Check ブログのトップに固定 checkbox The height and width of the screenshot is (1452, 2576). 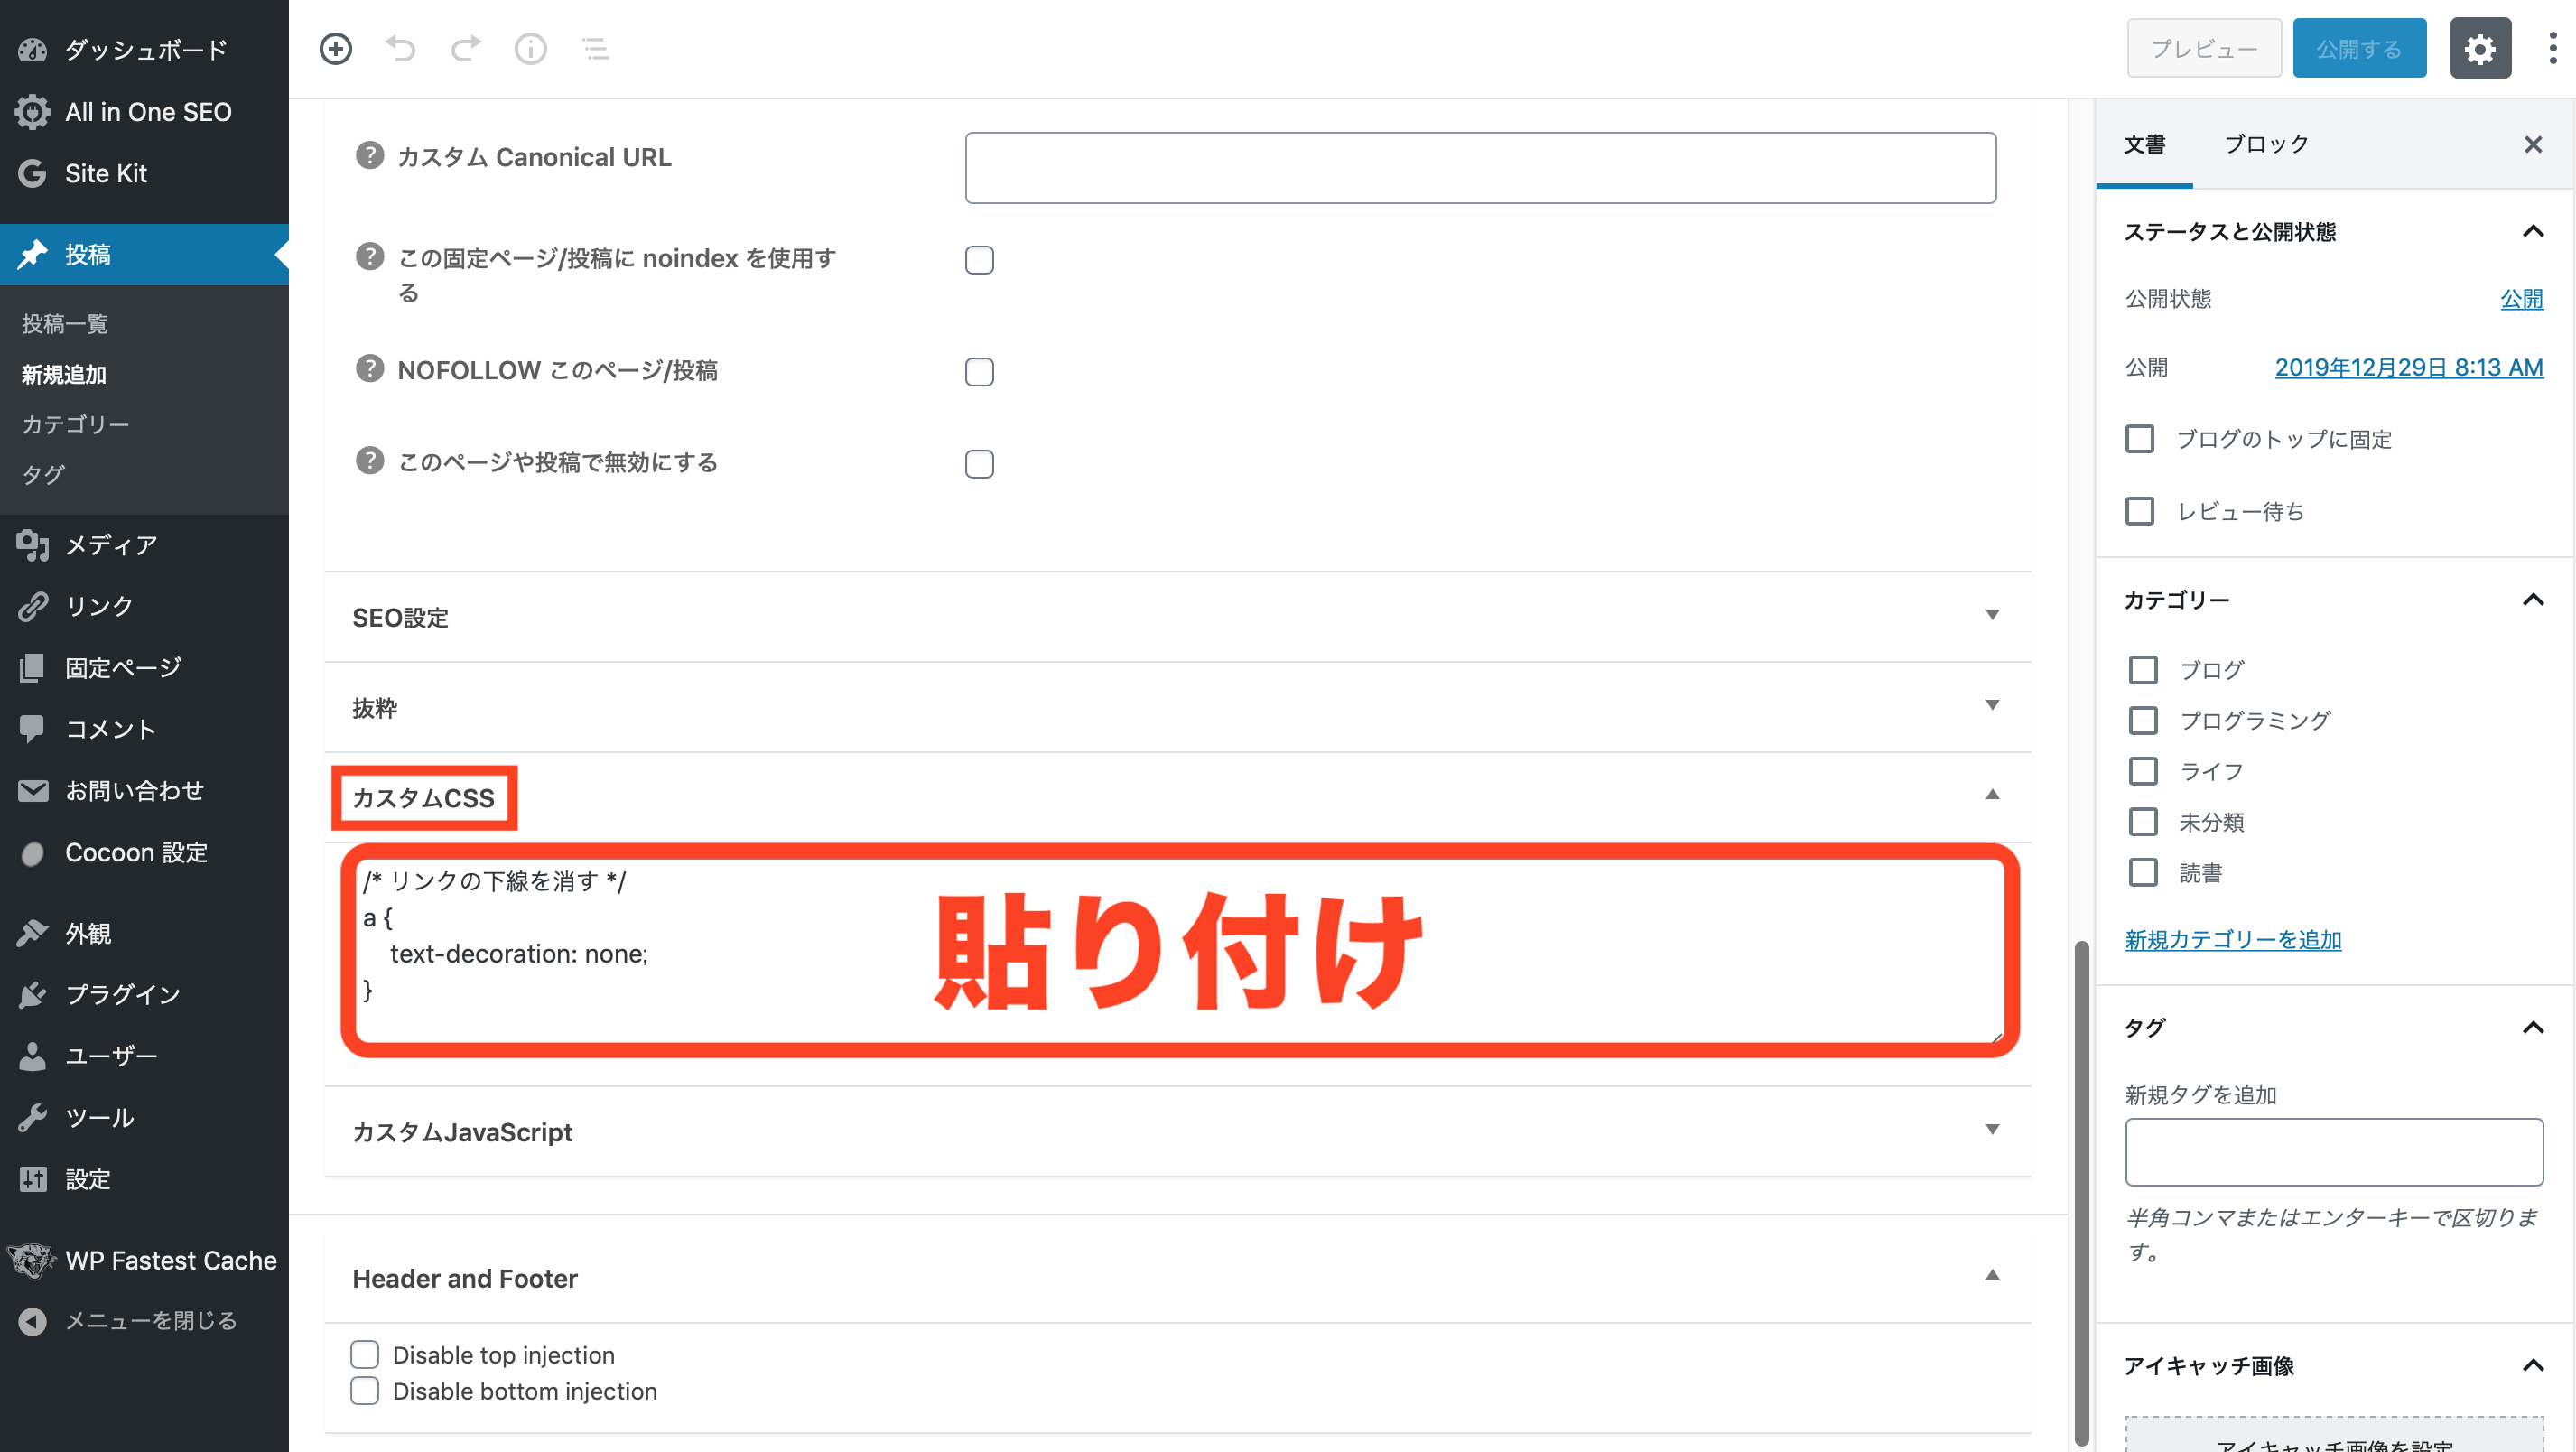(2140, 439)
